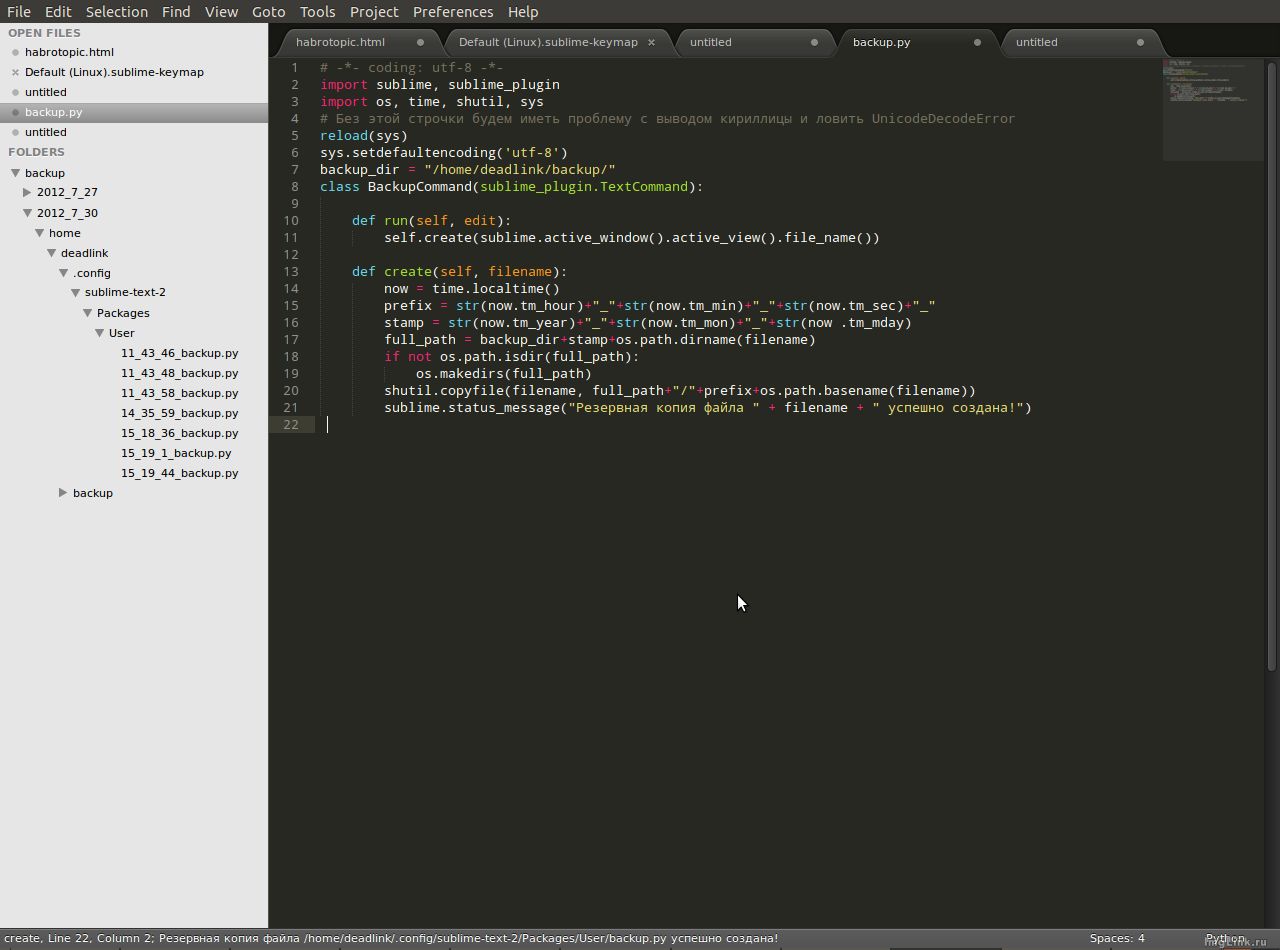This screenshot has height=950, width=1280.
Task: Close the habrotopic.html tab via its dot icon
Action: coord(420,42)
